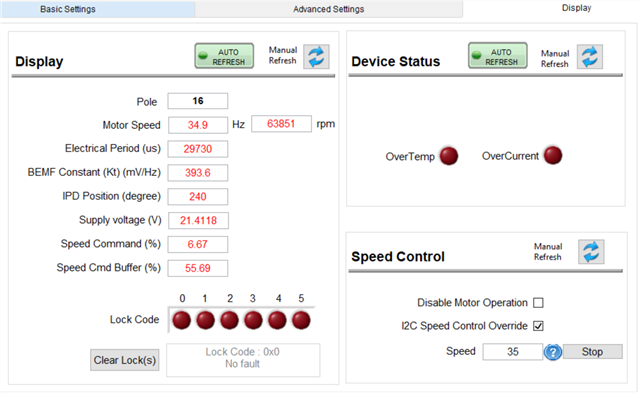
Task: Click Lock Code indicator 0
Action: (x=182, y=320)
